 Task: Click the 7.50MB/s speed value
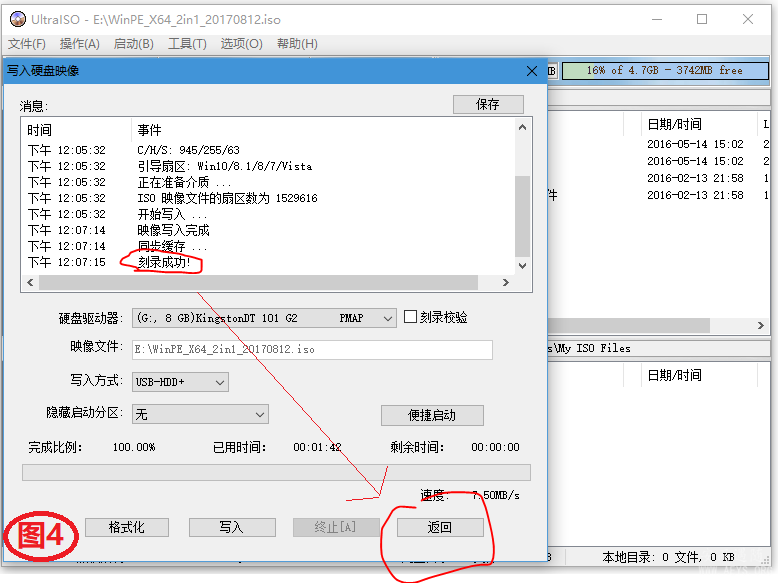496,495
